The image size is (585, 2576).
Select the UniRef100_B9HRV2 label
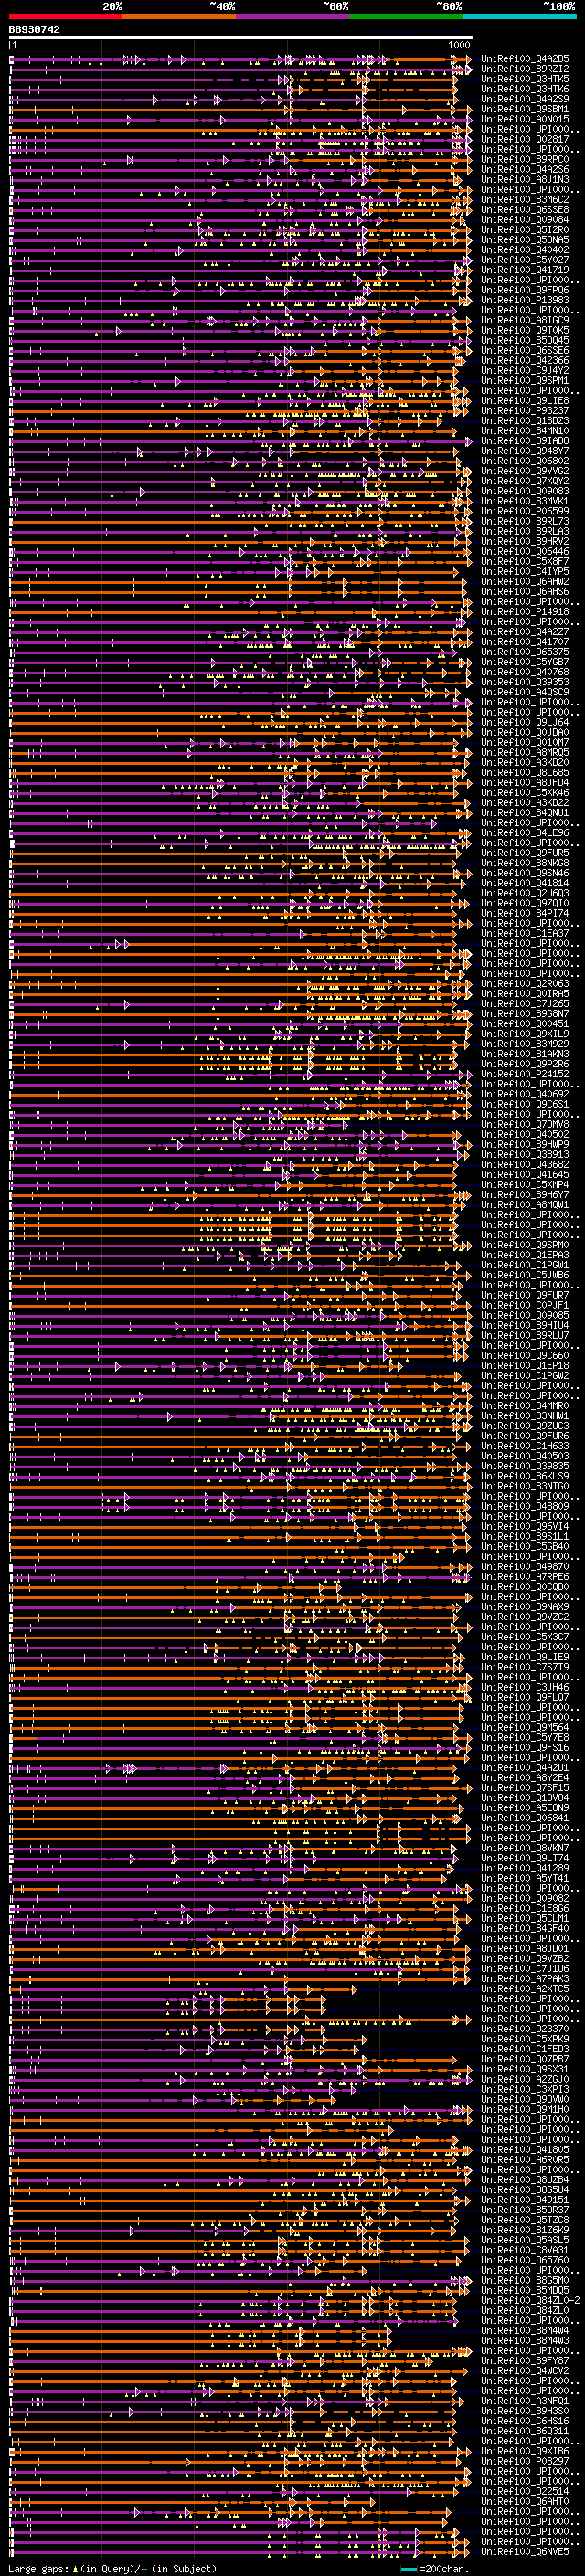[x=525, y=542]
